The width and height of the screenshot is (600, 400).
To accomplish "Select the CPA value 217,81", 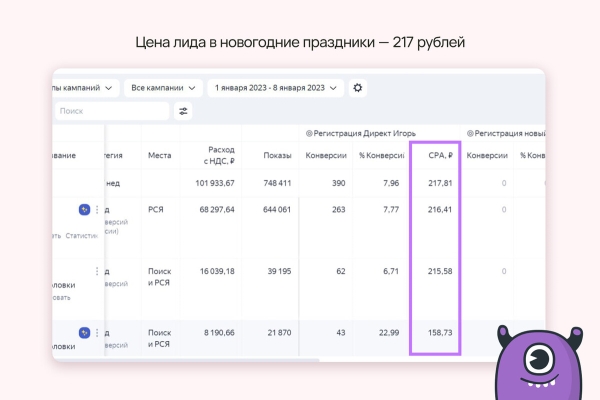I will point(440,183).
